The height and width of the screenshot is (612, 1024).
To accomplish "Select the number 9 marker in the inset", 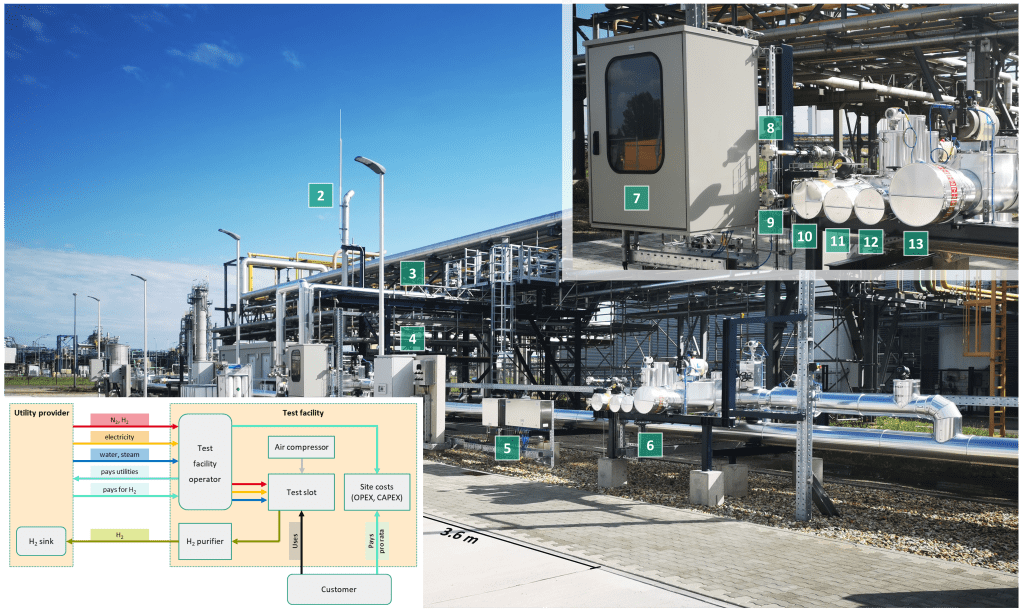I will click(768, 222).
